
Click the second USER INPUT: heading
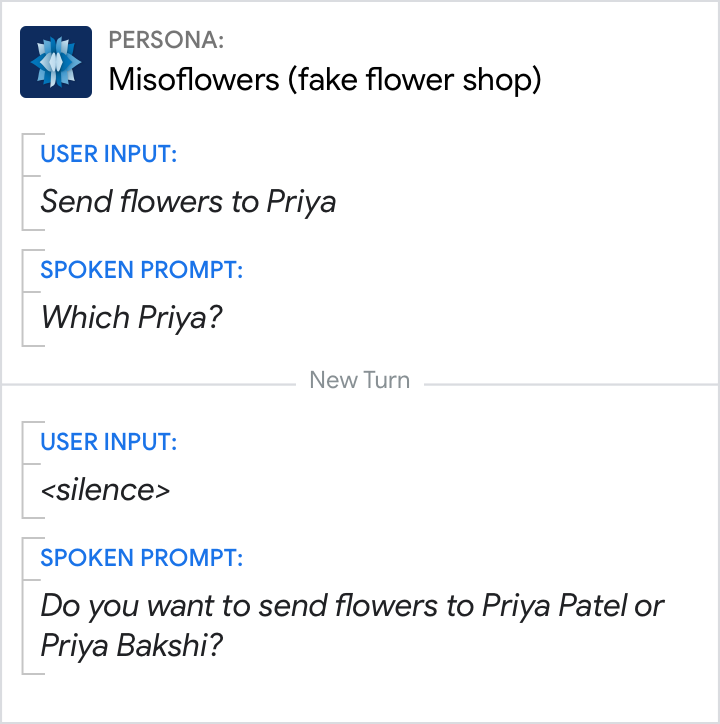[109, 442]
